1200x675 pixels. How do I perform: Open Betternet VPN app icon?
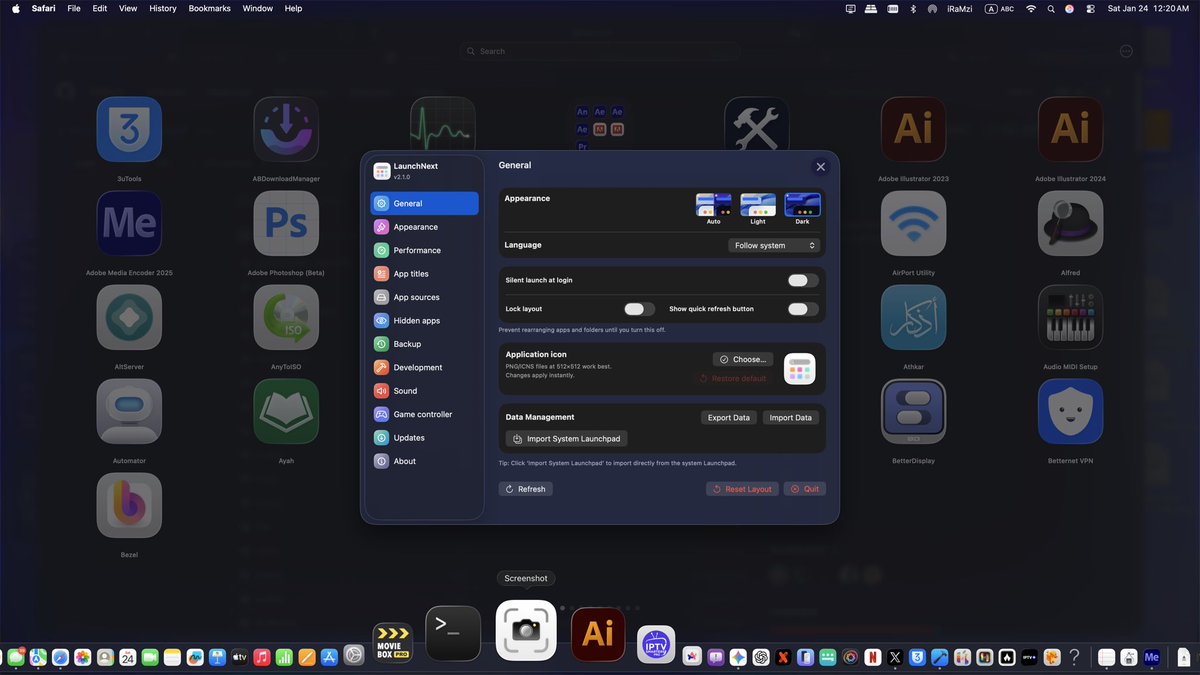click(x=1070, y=411)
